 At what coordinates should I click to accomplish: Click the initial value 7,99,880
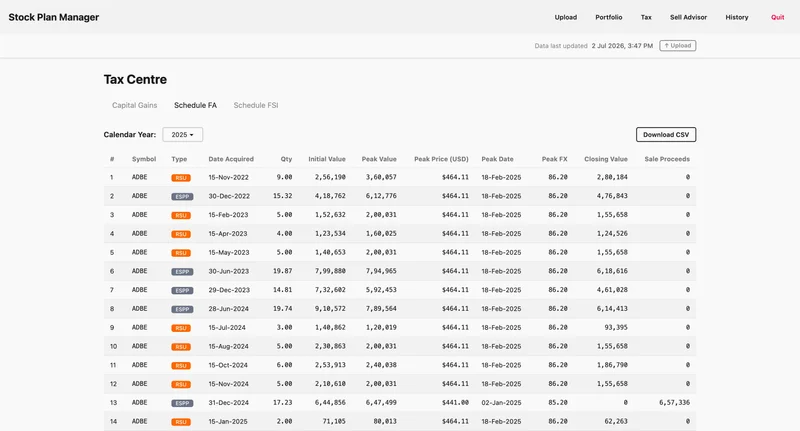330,271
